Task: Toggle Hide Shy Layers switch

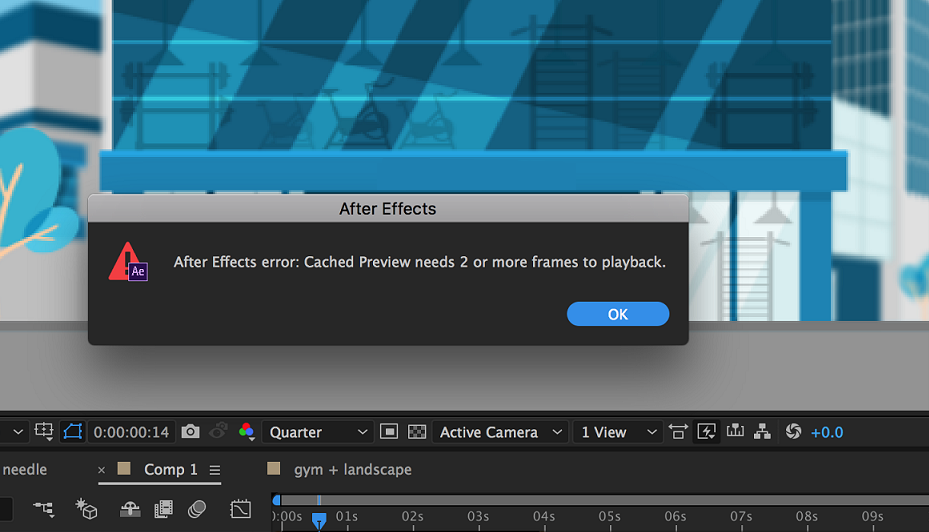Action: 130,509
